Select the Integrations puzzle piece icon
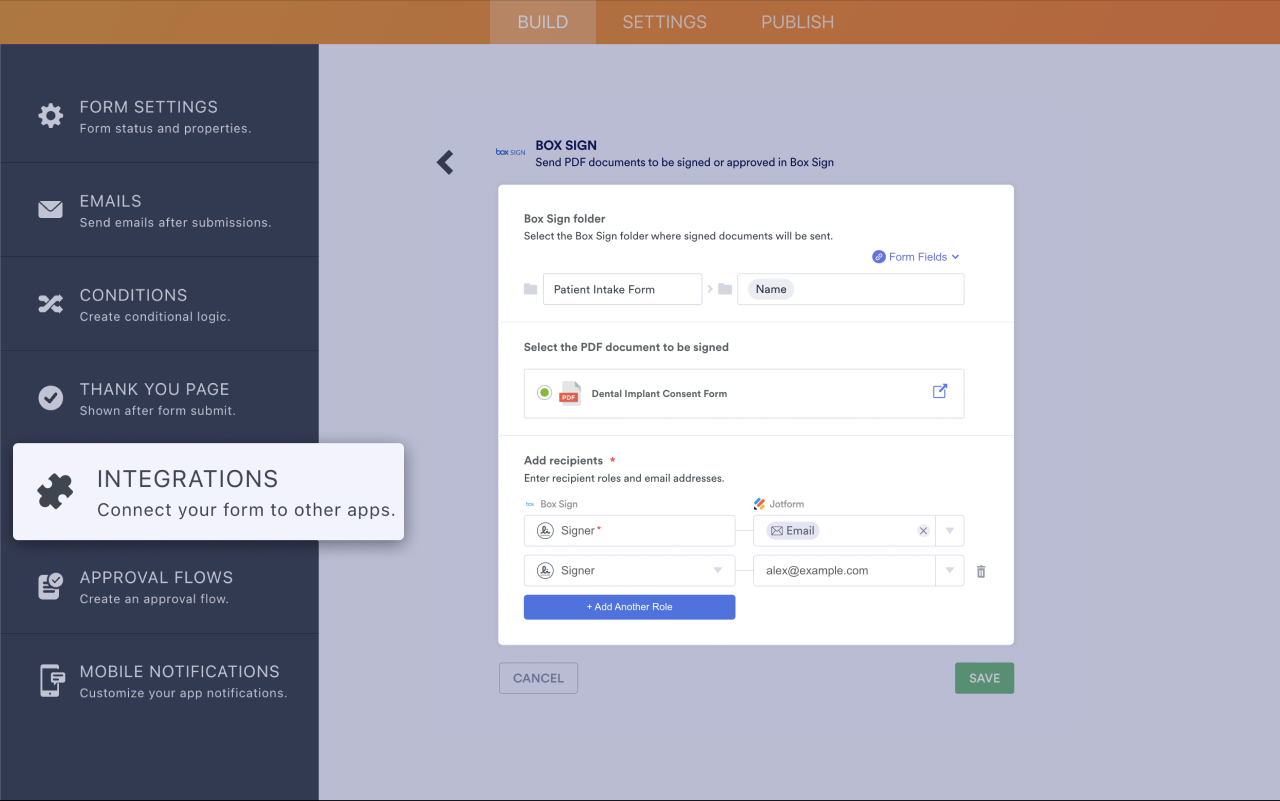 coord(54,491)
